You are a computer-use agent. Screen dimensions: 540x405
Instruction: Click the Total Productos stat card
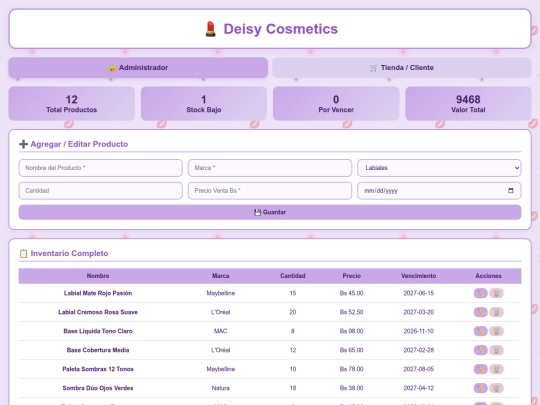(72, 103)
